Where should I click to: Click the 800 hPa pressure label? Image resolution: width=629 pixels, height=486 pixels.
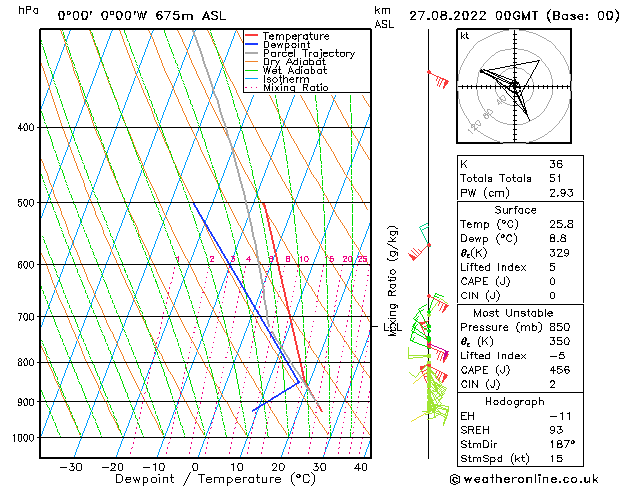pos(26,362)
